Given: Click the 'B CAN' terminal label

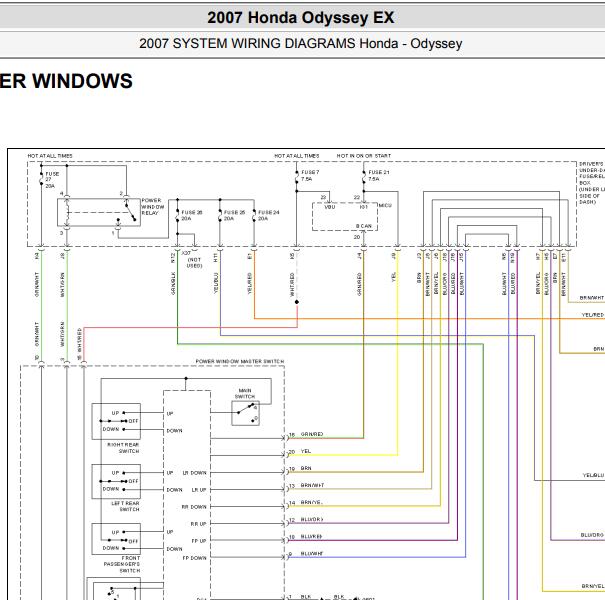Looking at the screenshot, I should tap(363, 226).
